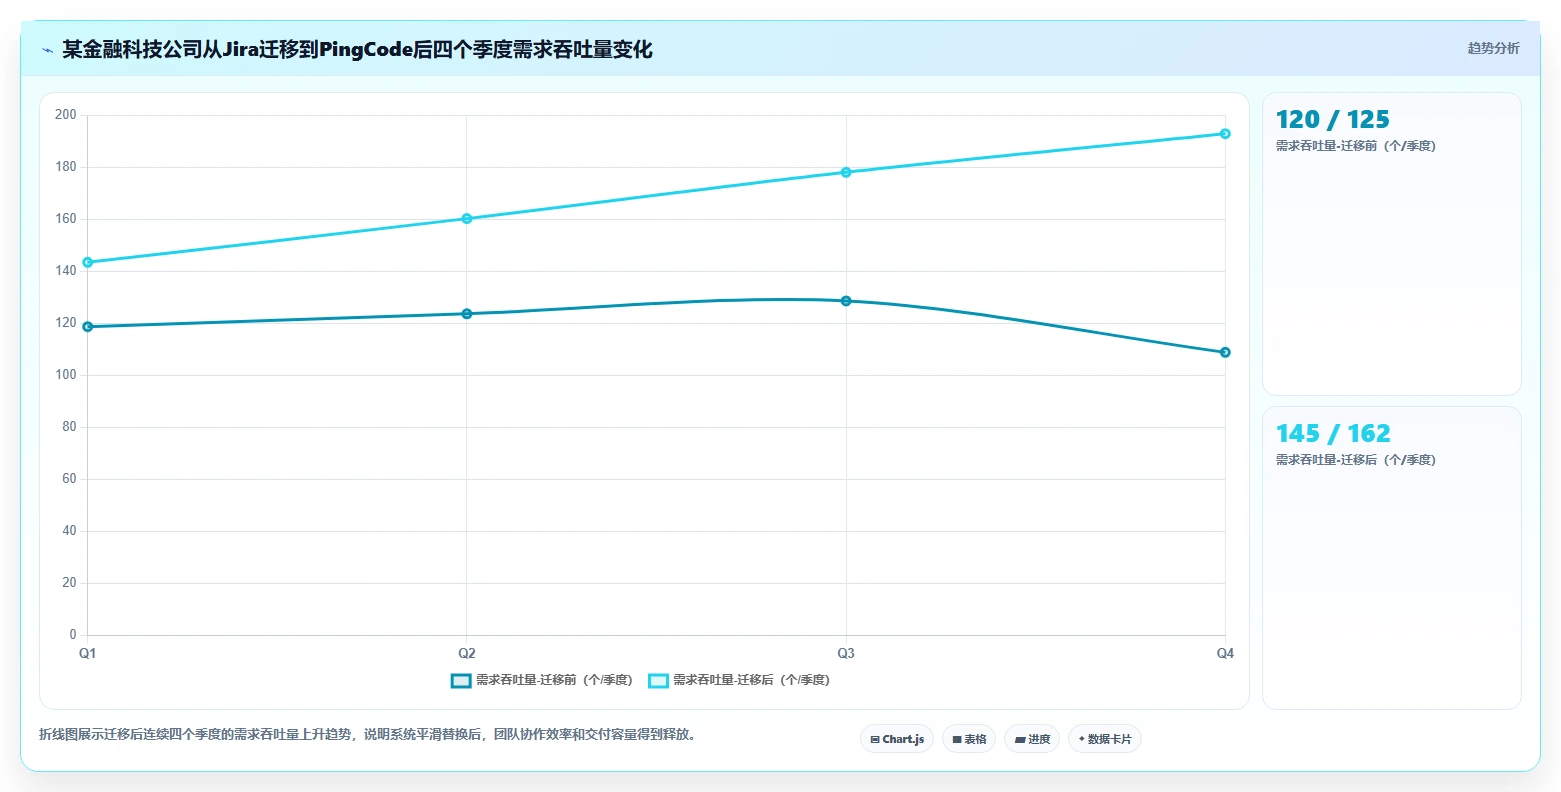Image resolution: width=1561 pixels, height=792 pixels.
Task: Click the 需求吞吐量-迁移后 legend label text
Action: [751, 680]
